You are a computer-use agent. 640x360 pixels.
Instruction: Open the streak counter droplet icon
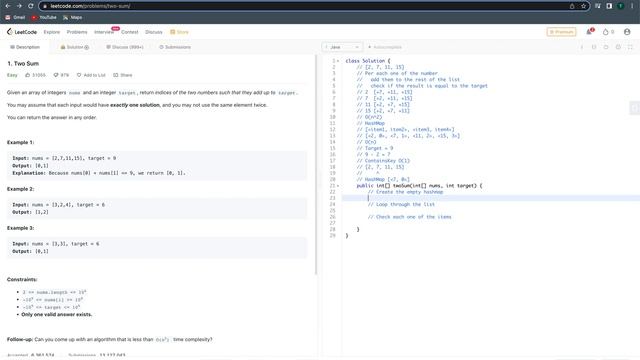pos(606,32)
